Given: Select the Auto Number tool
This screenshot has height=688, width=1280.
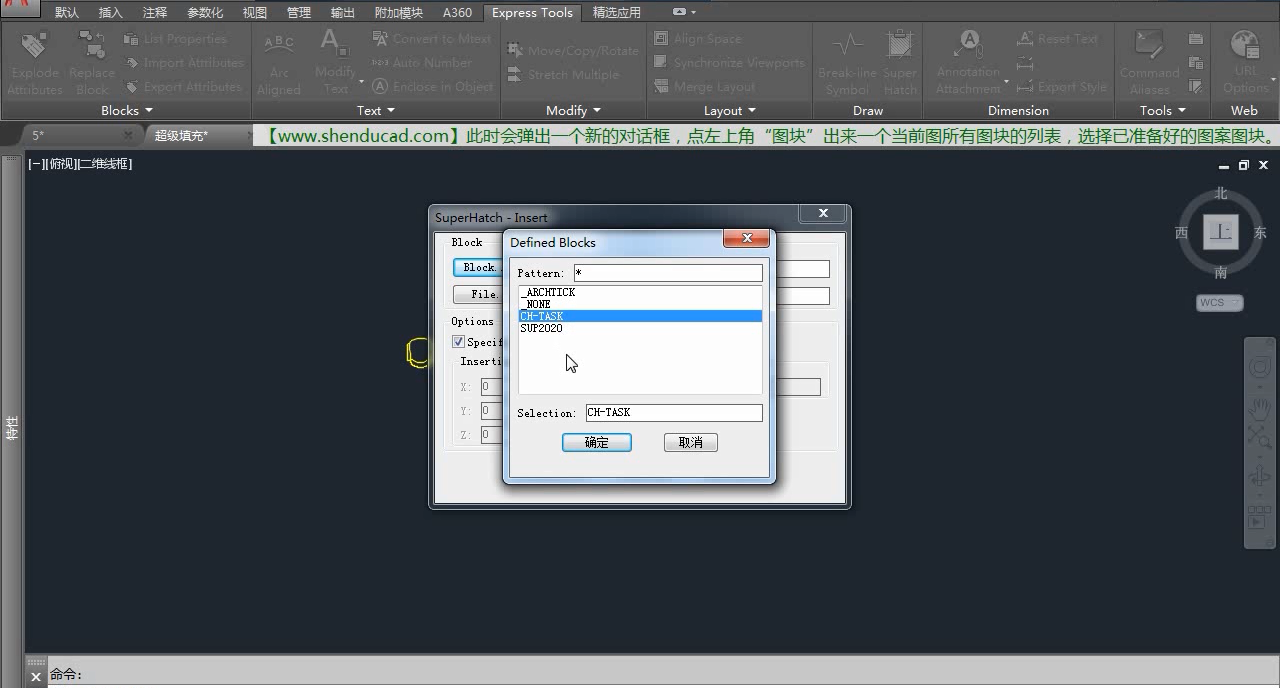Looking at the screenshot, I should 421,63.
